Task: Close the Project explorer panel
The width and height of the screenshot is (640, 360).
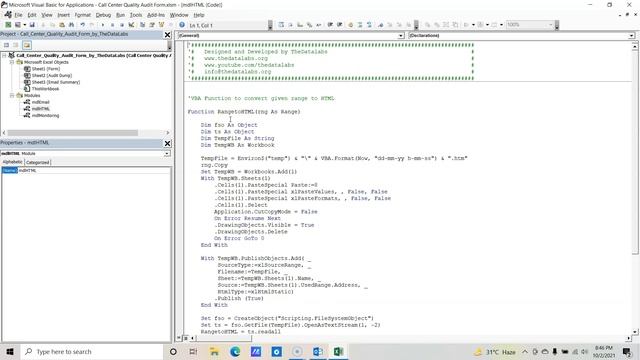Action: (167, 35)
